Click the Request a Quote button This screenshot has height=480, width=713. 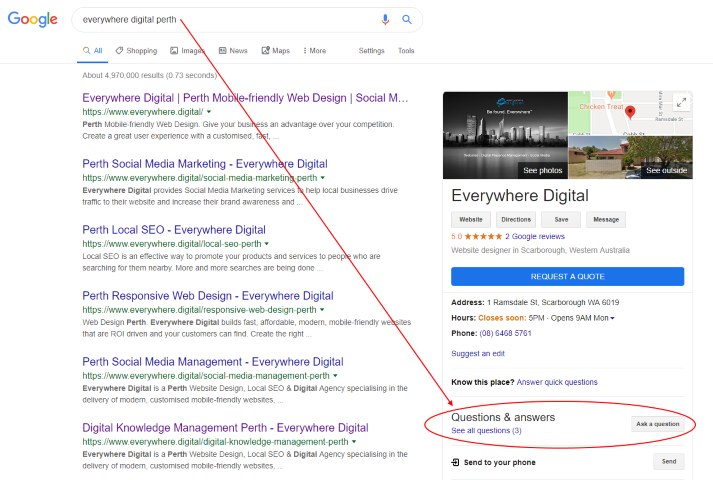567,276
